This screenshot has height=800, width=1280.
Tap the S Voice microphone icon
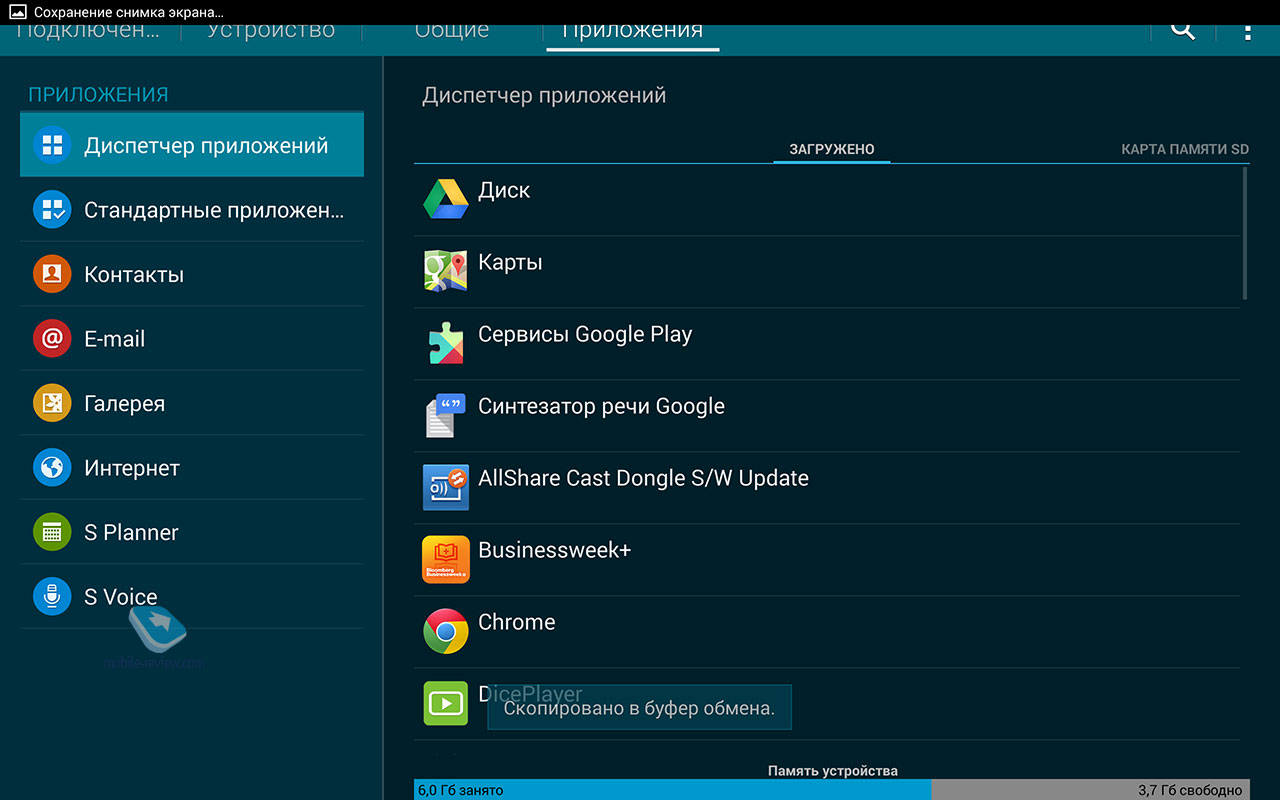coord(52,597)
